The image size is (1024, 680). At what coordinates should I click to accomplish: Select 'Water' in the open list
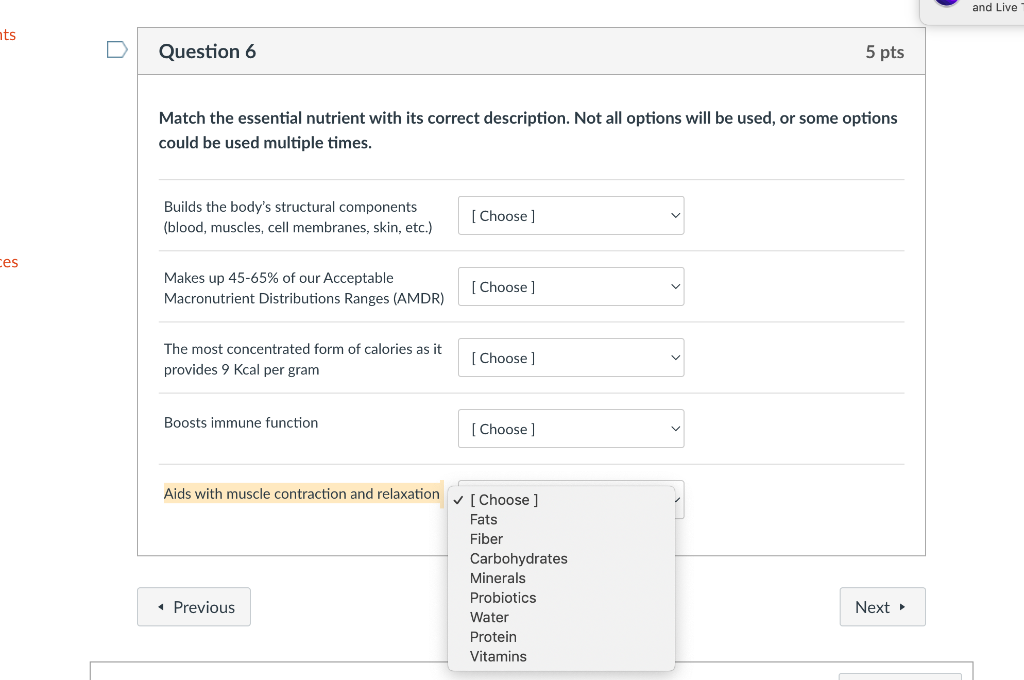(x=489, y=617)
